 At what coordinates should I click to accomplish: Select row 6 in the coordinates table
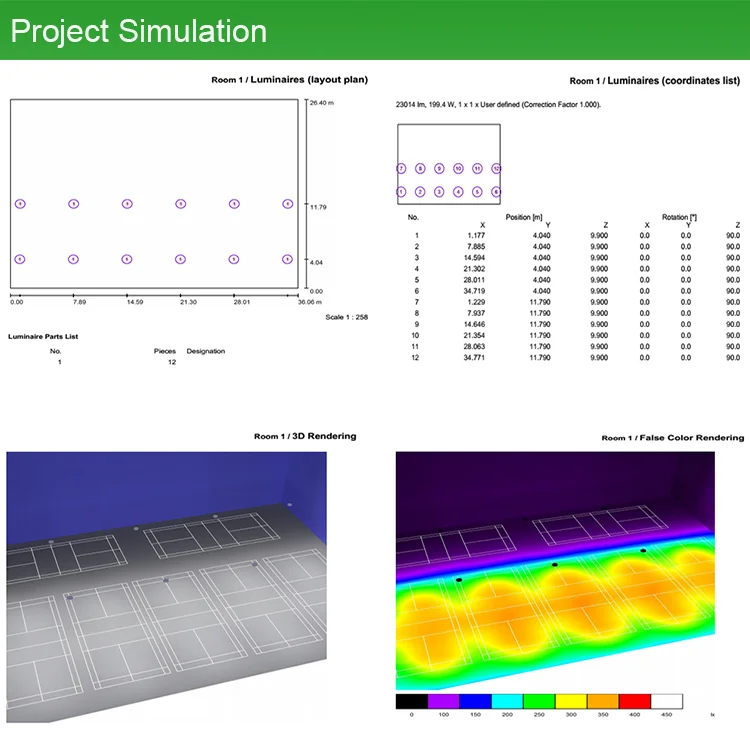[574, 291]
